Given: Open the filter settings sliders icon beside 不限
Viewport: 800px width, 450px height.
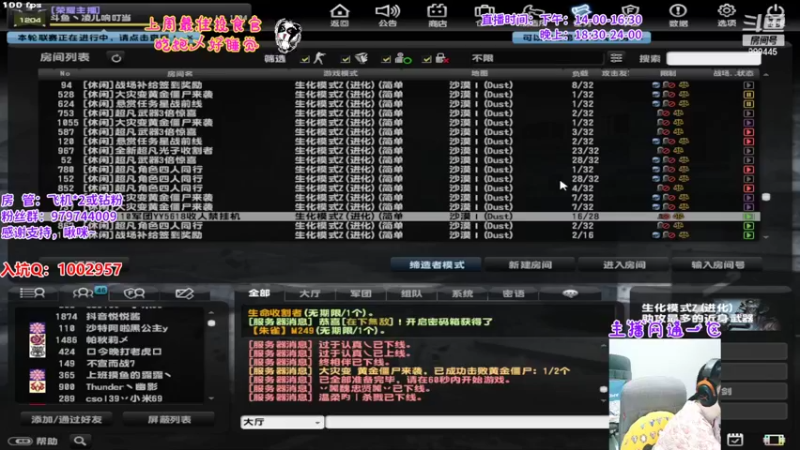Looking at the screenshot, I should [616, 58].
